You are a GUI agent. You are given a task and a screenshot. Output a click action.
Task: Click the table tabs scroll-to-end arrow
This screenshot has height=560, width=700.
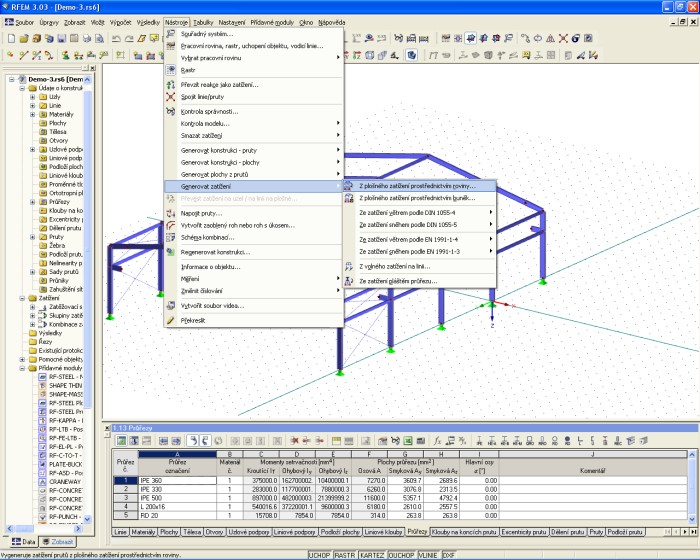(x=693, y=532)
